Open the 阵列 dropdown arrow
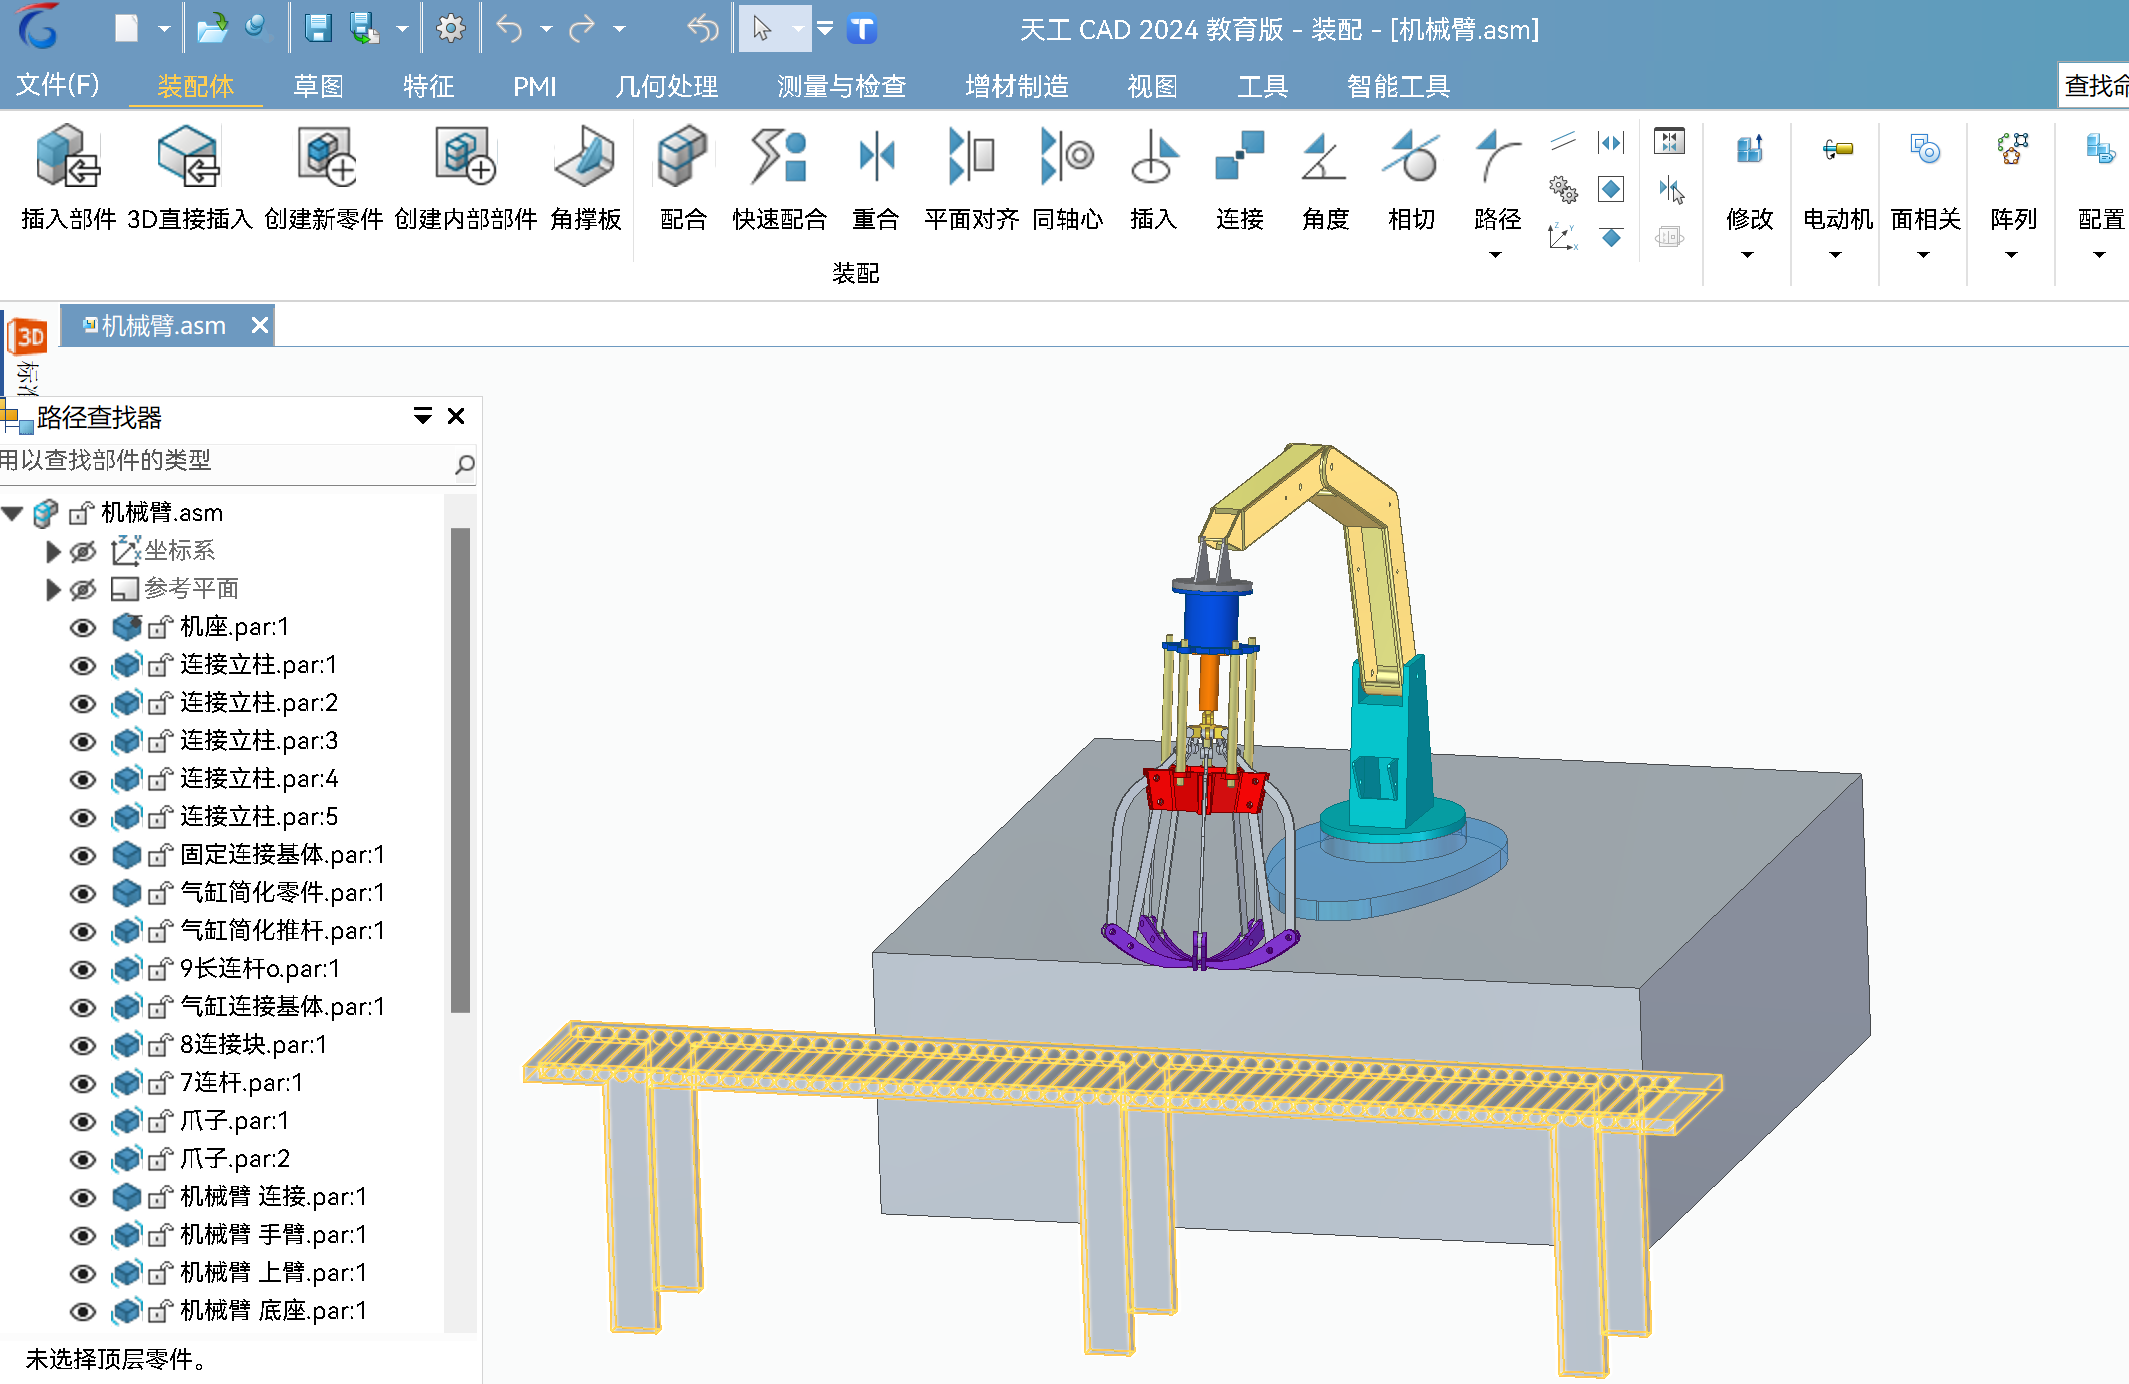 pos(2011,255)
